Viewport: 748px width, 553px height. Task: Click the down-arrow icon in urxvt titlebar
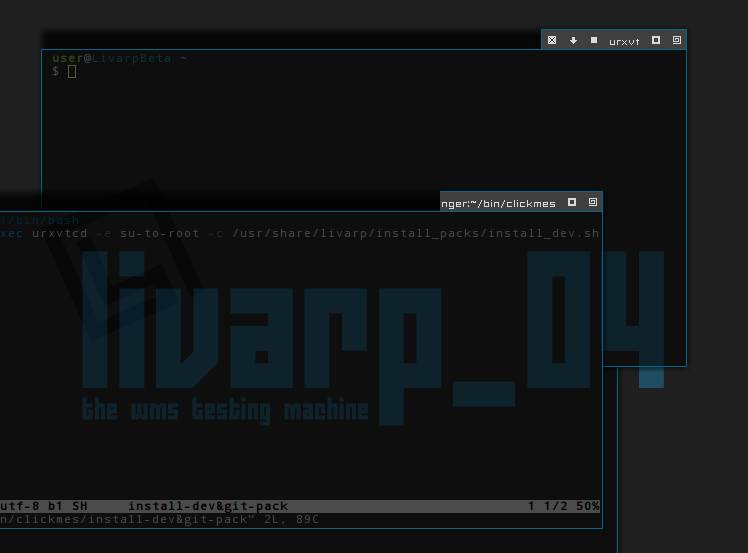click(x=573, y=41)
